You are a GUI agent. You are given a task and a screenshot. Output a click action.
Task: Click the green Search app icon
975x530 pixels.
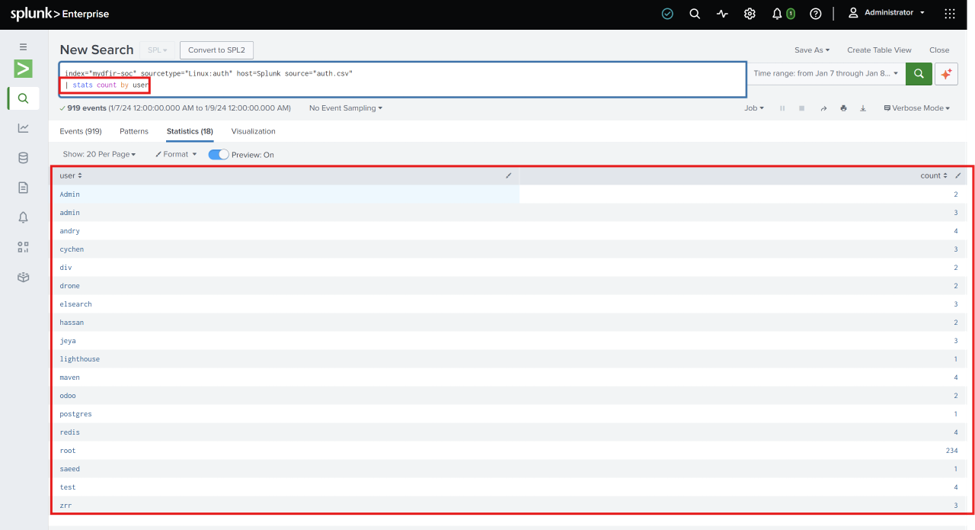pyautogui.click(x=23, y=68)
